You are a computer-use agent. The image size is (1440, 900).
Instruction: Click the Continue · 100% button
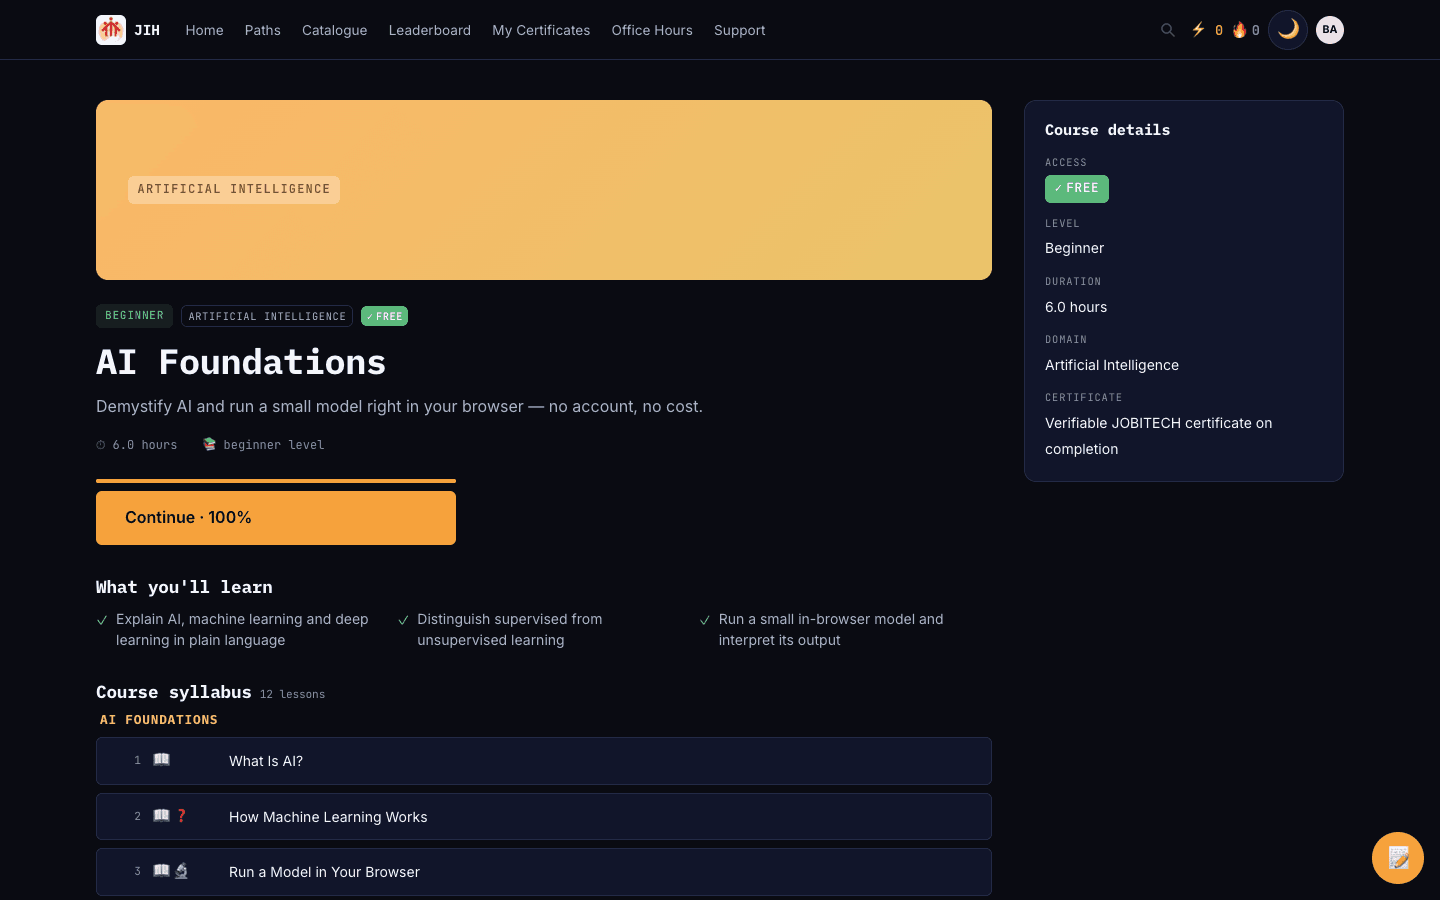point(276,518)
